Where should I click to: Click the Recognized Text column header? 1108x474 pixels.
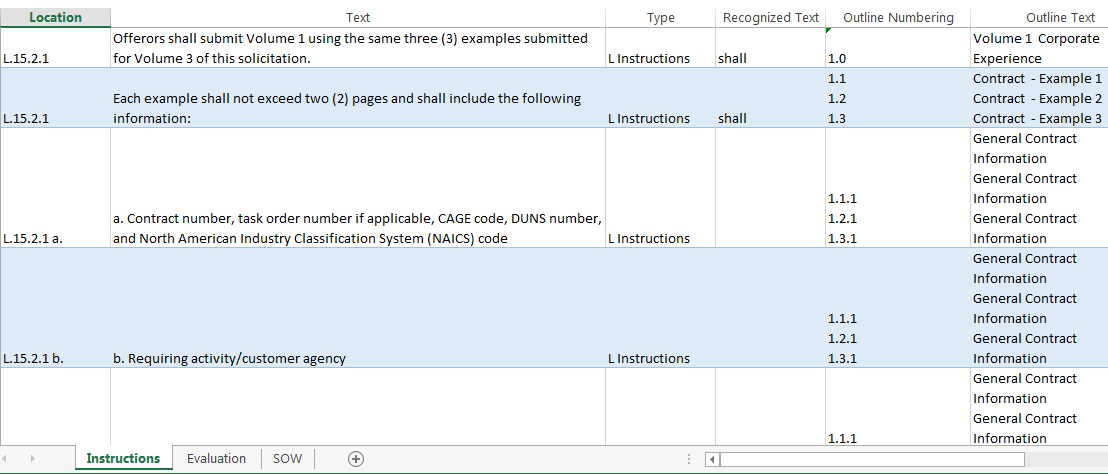coord(770,17)
